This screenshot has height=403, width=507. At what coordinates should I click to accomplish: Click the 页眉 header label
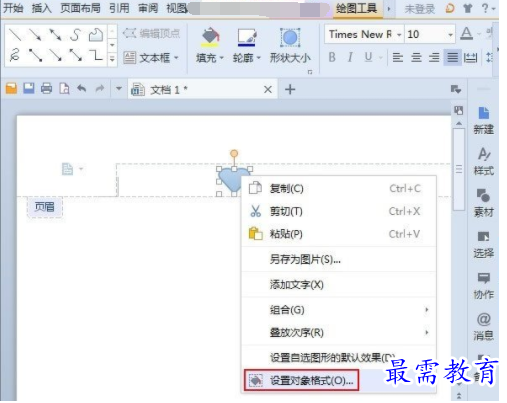pos(45,207)
